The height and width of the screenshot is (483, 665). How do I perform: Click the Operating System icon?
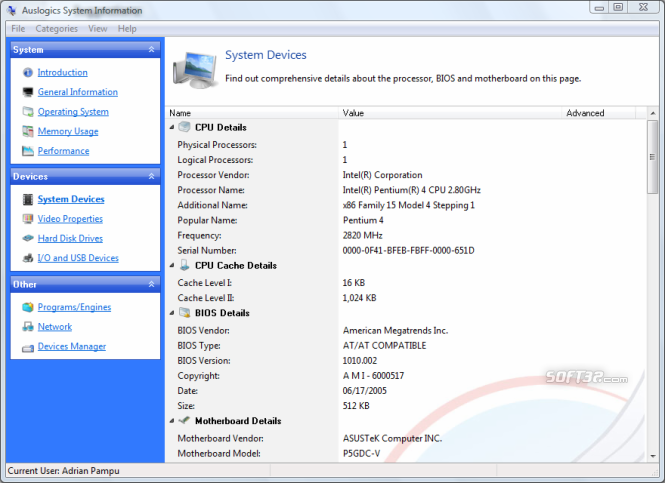click(x=28, y=112)
